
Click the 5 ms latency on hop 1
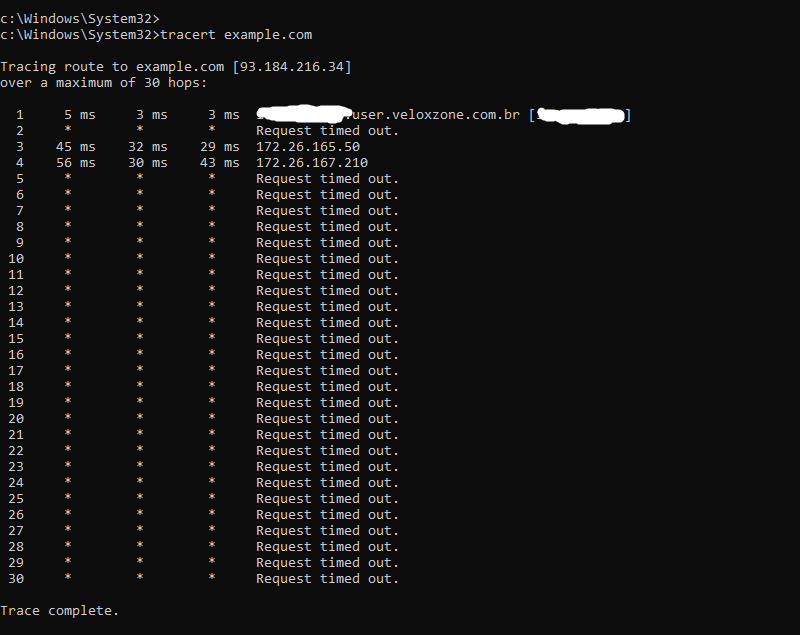(80, 115)
